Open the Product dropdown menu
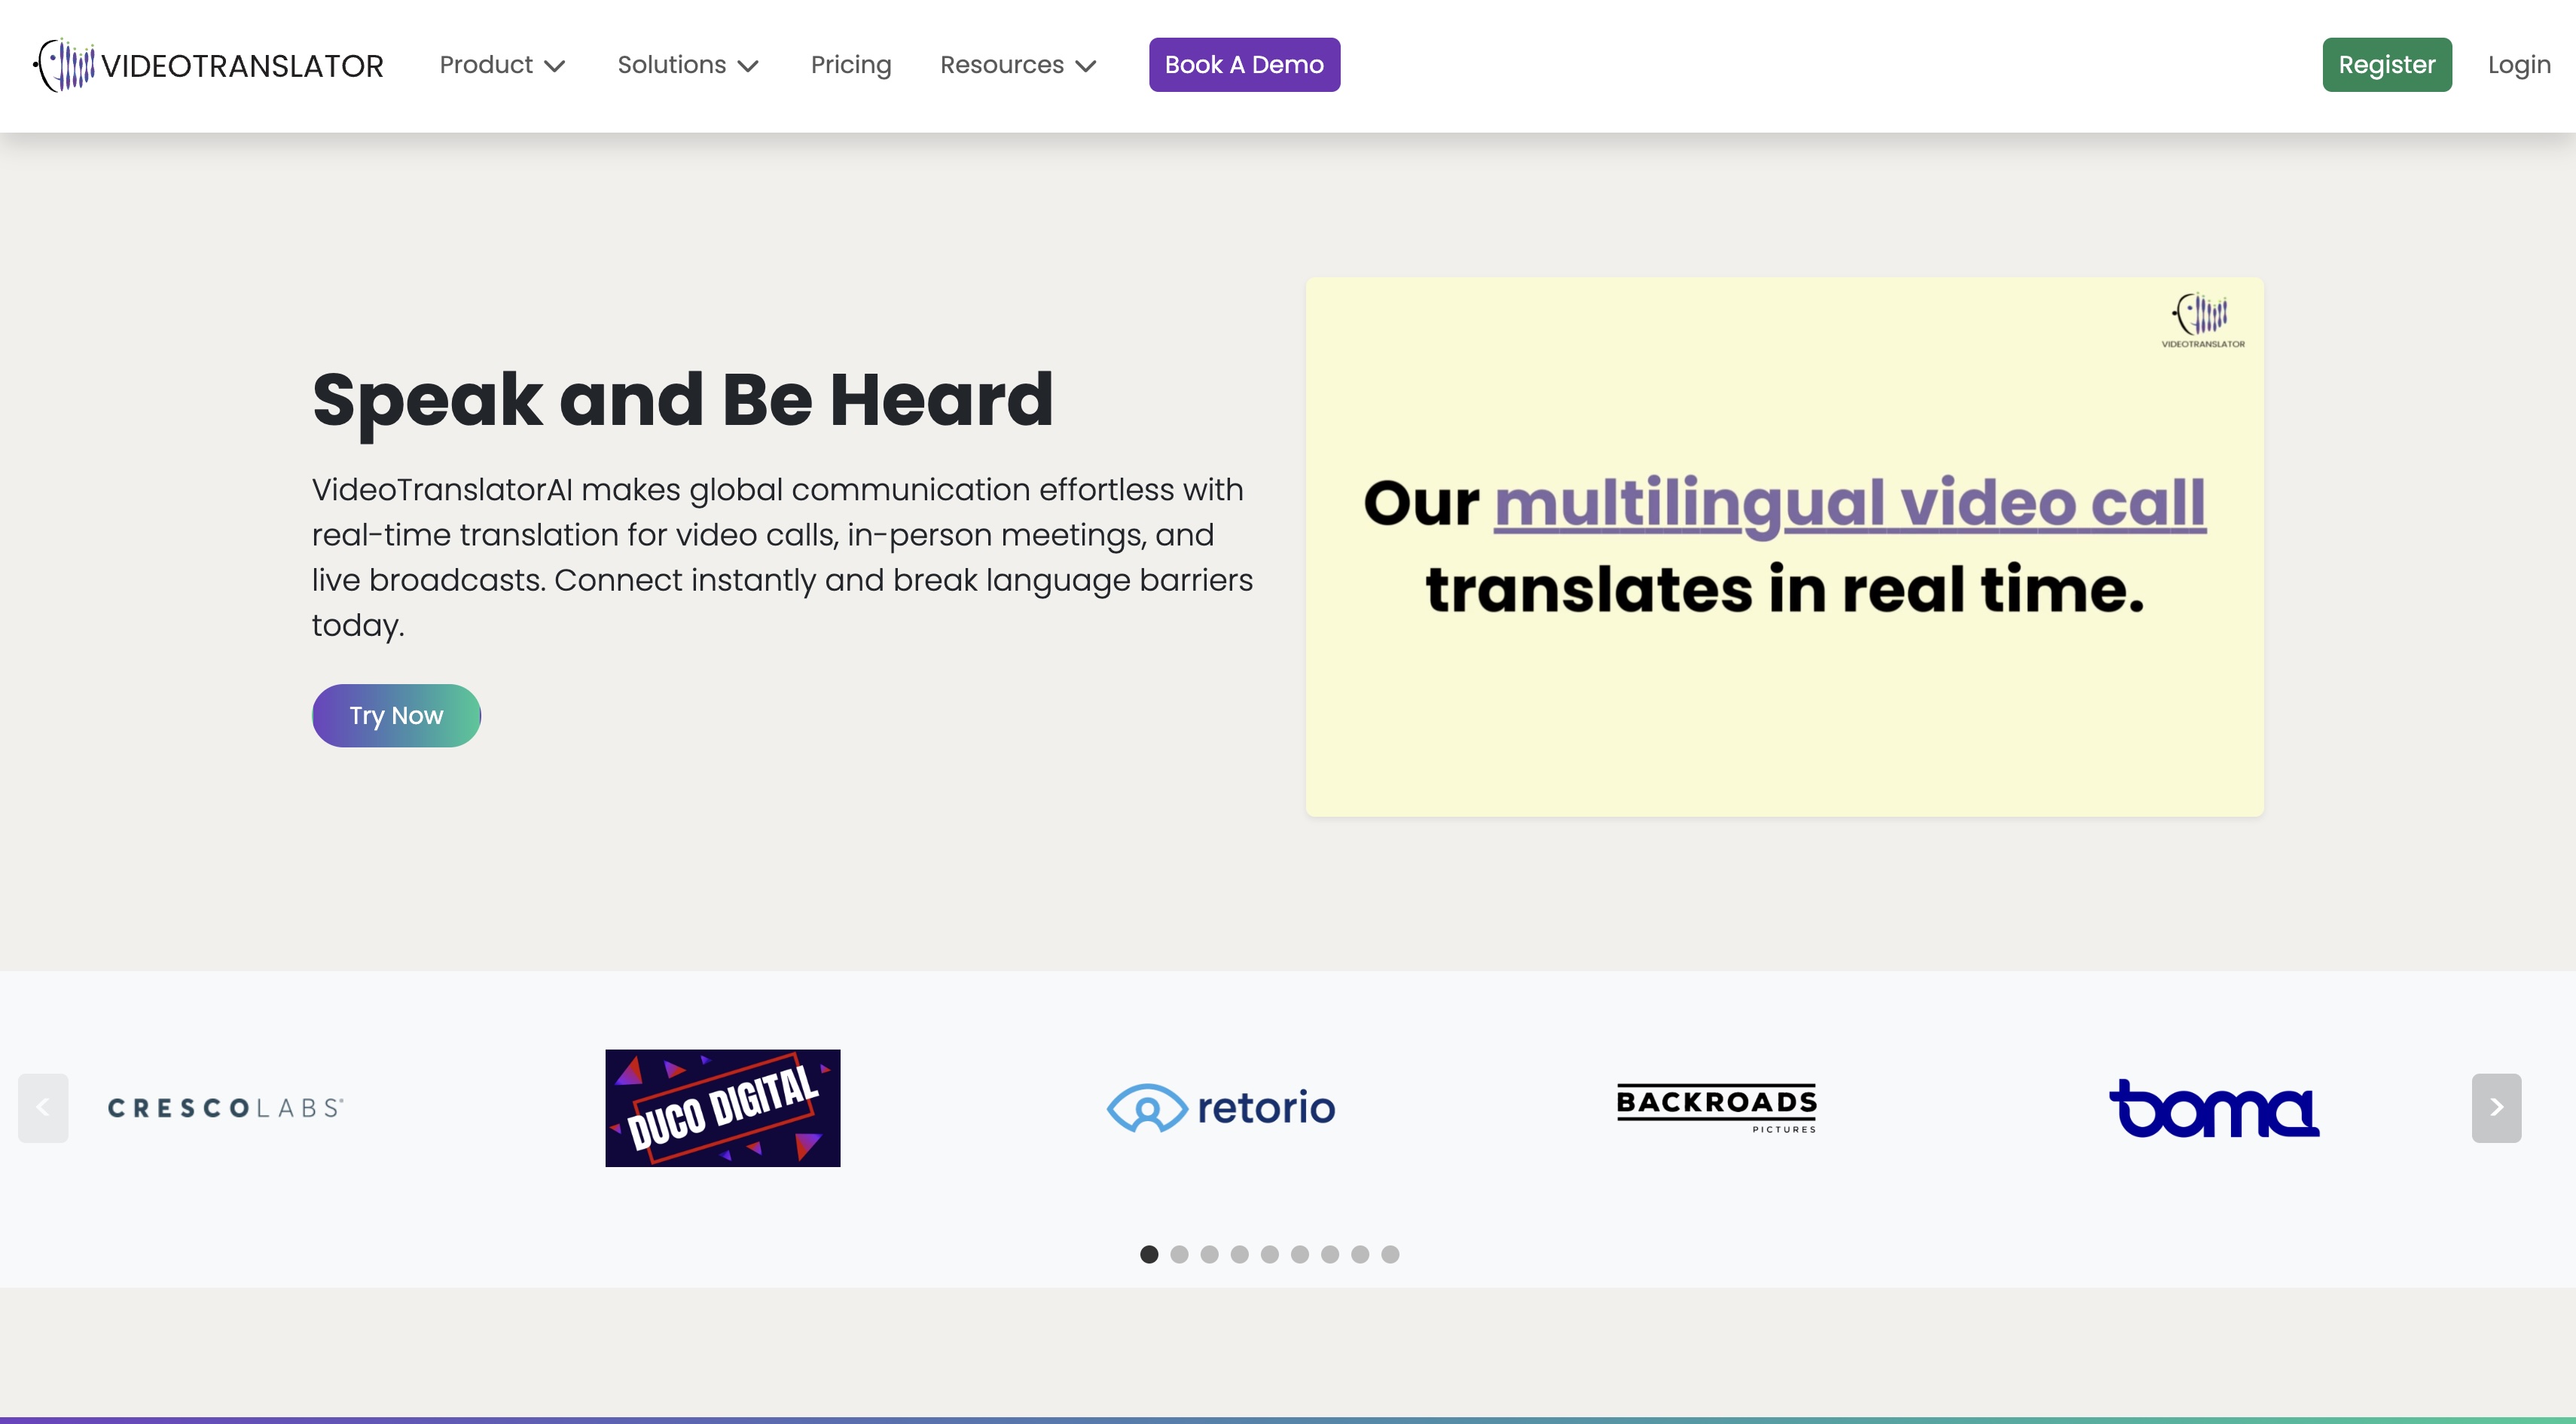The height and width of the screenshot is (1424, 2576). click(503, 64)
